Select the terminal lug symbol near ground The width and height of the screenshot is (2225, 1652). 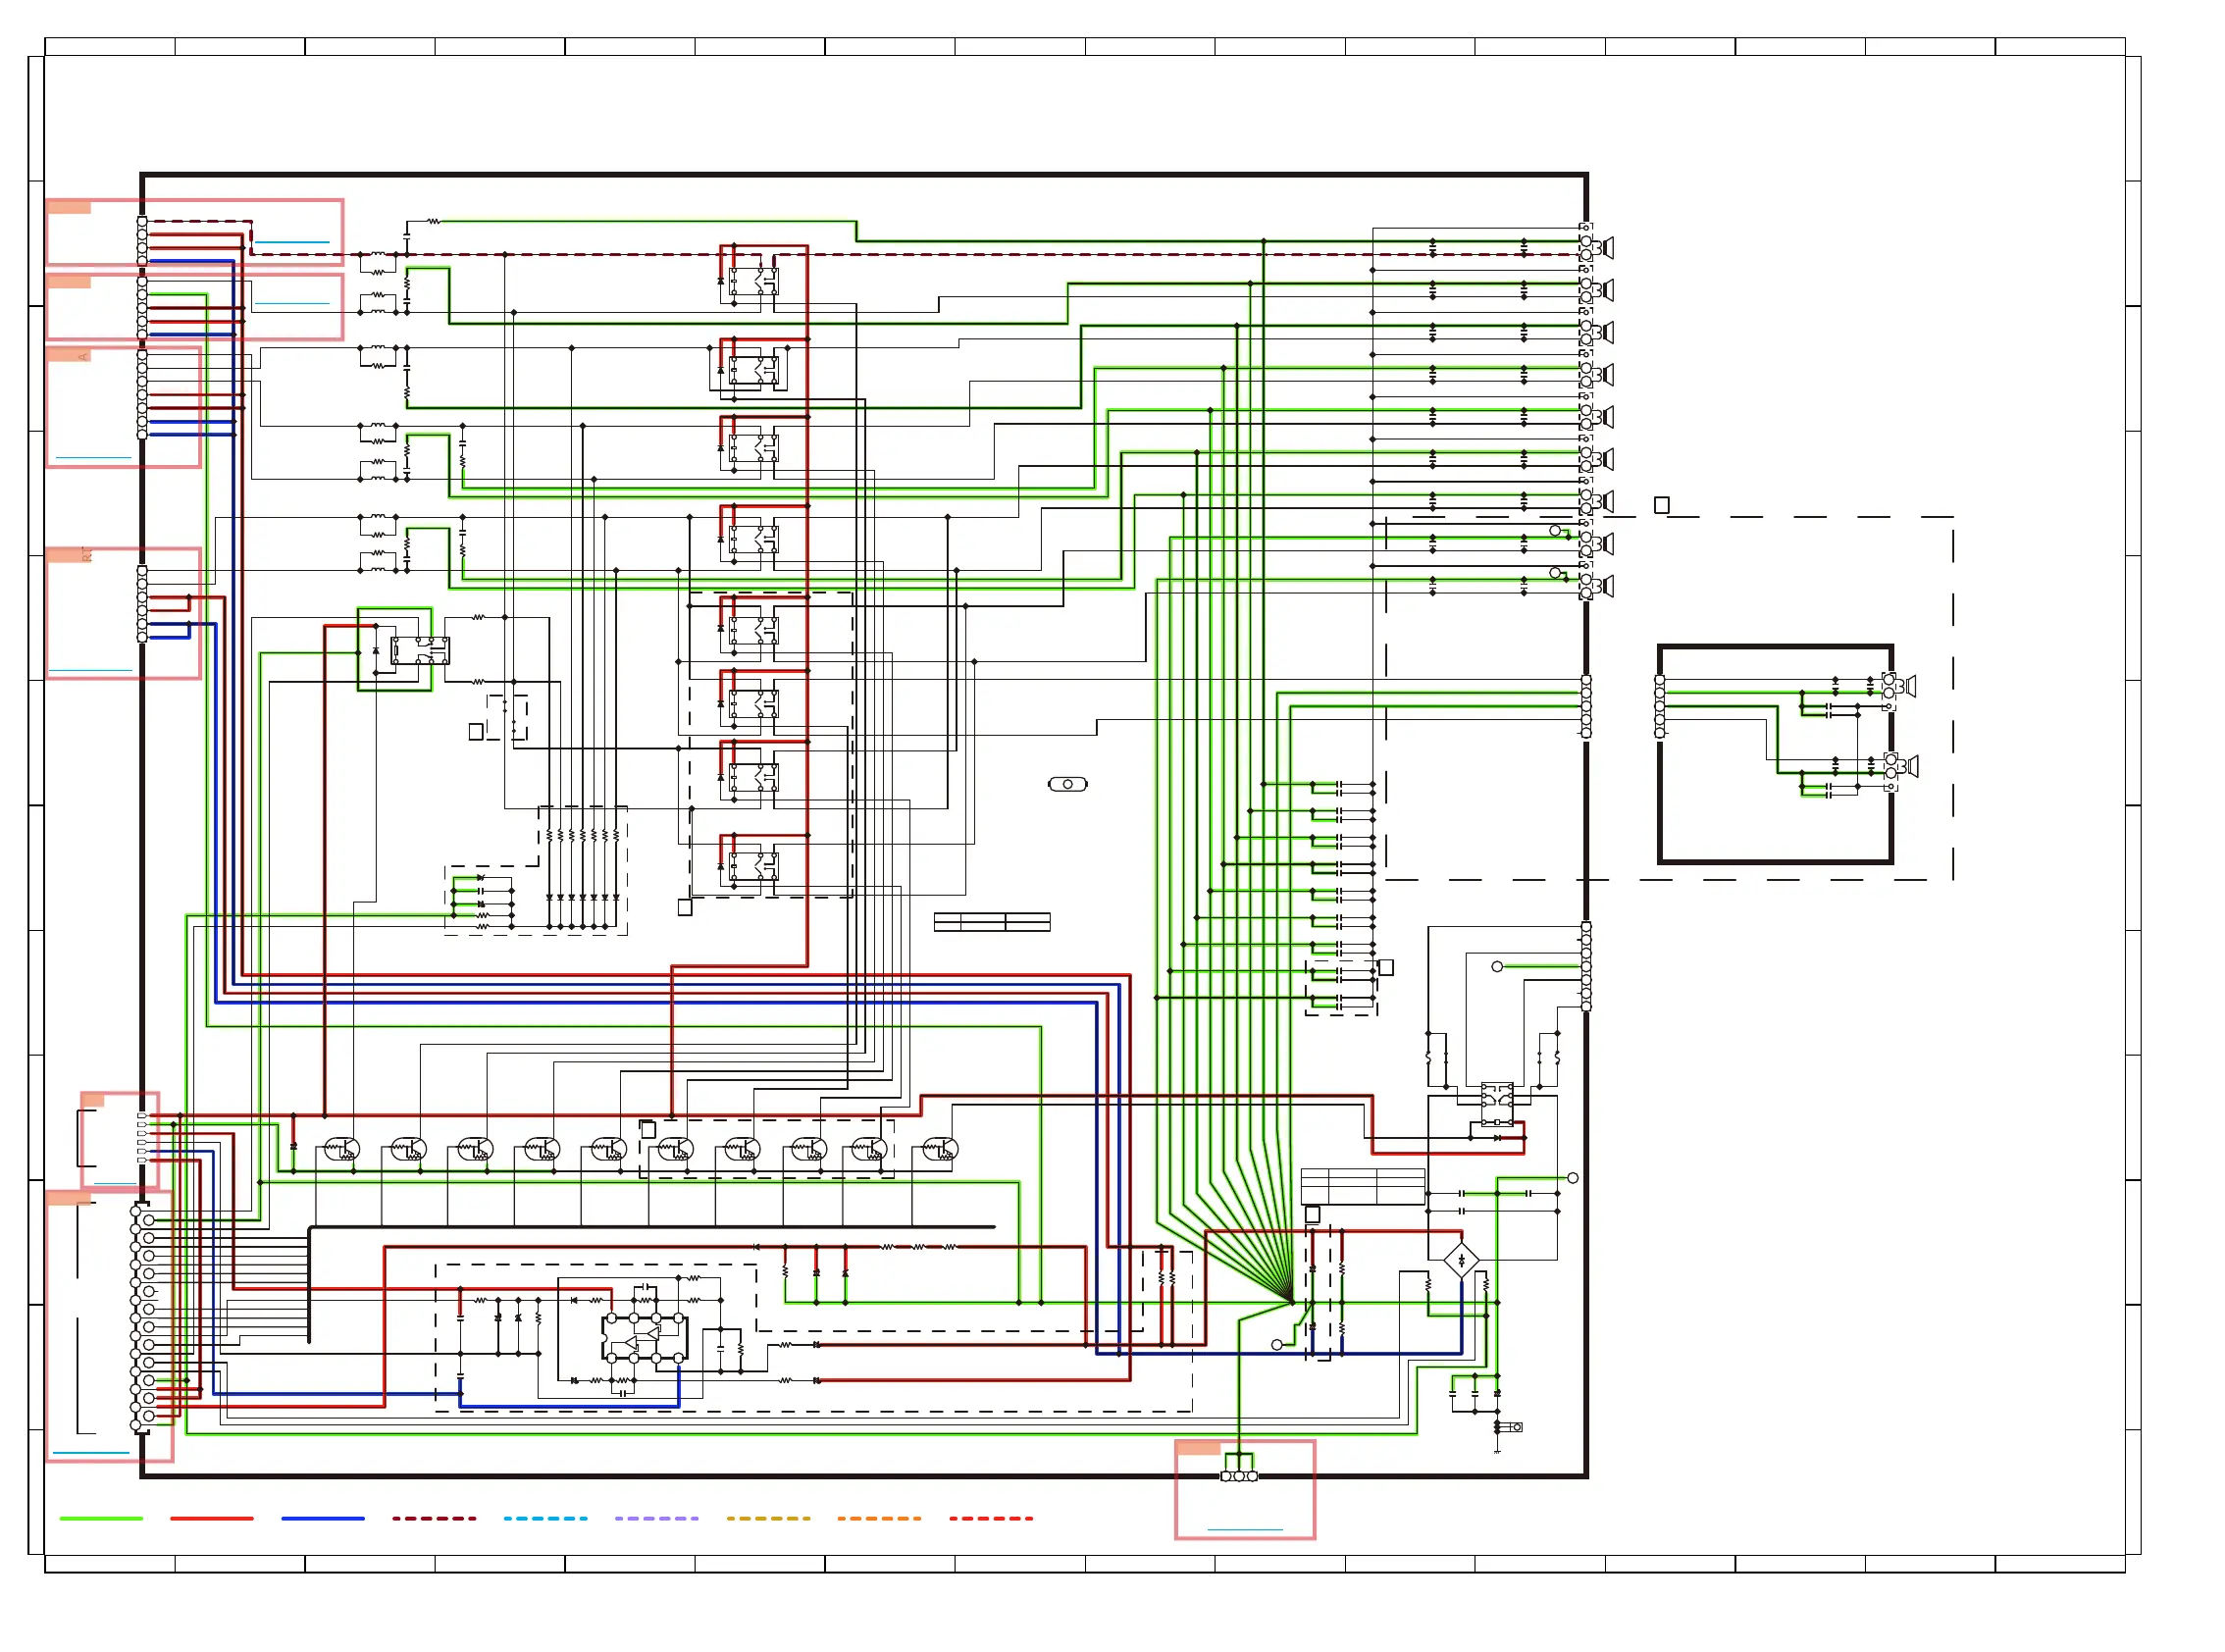coord(1510,1427)
